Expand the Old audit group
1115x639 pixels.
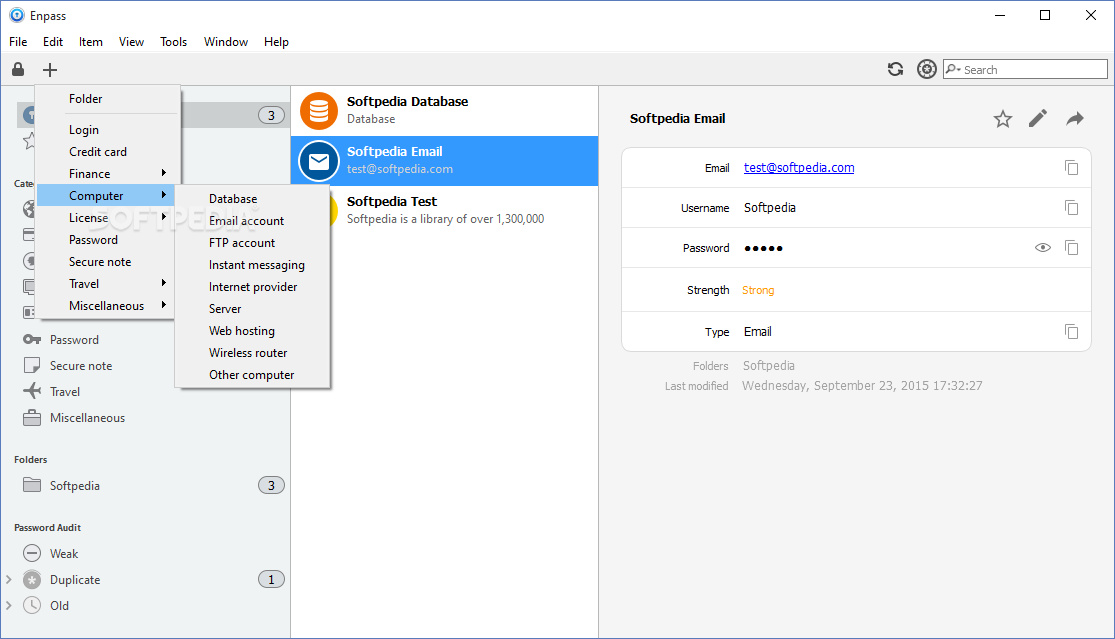coord(9,606)
